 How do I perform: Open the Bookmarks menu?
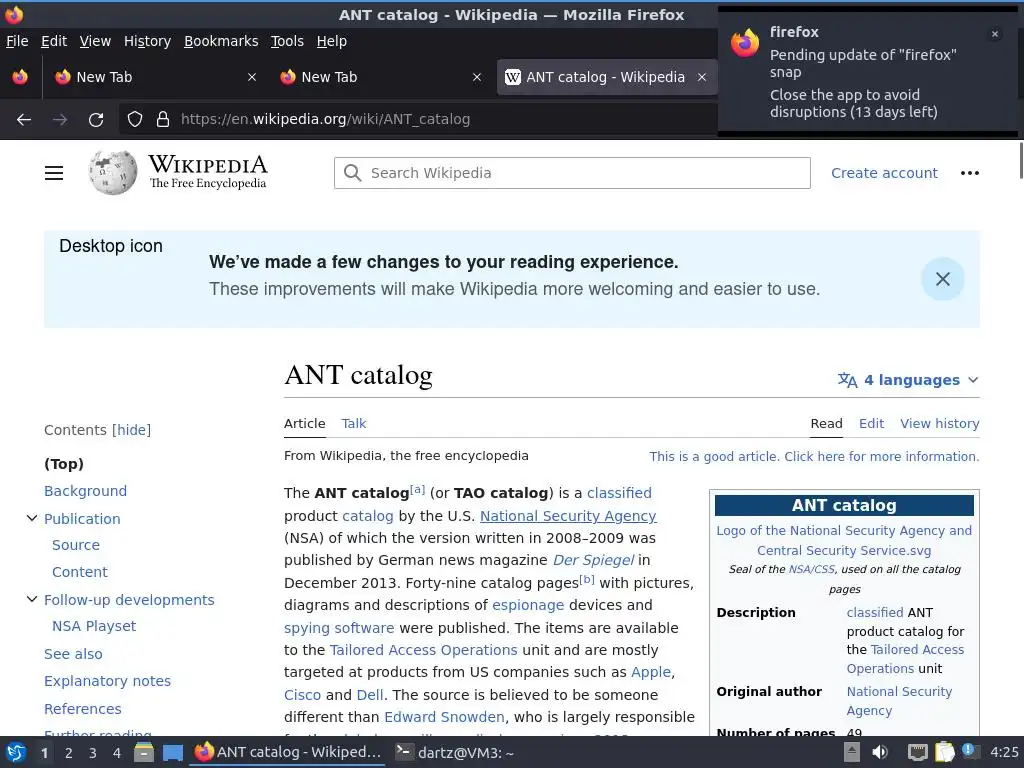click(x=221, y=41)
